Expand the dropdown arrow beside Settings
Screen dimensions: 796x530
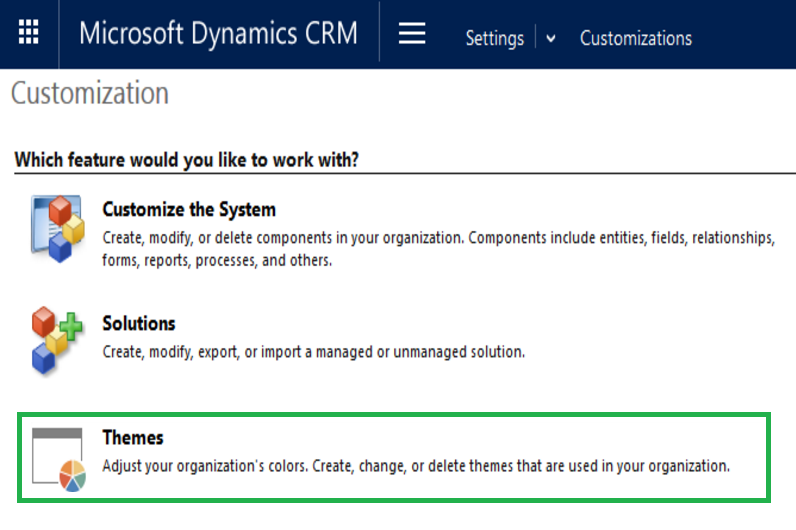(x=551, y=39)
